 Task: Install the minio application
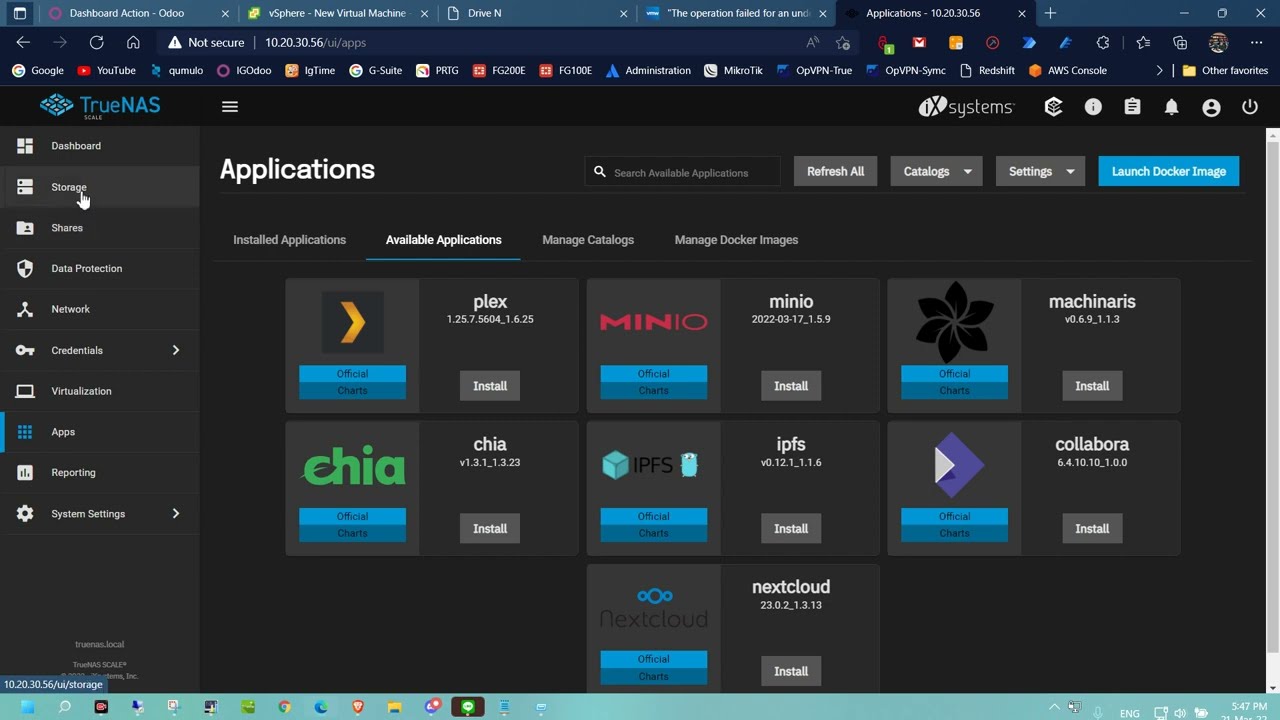click(x=791, y=386)
